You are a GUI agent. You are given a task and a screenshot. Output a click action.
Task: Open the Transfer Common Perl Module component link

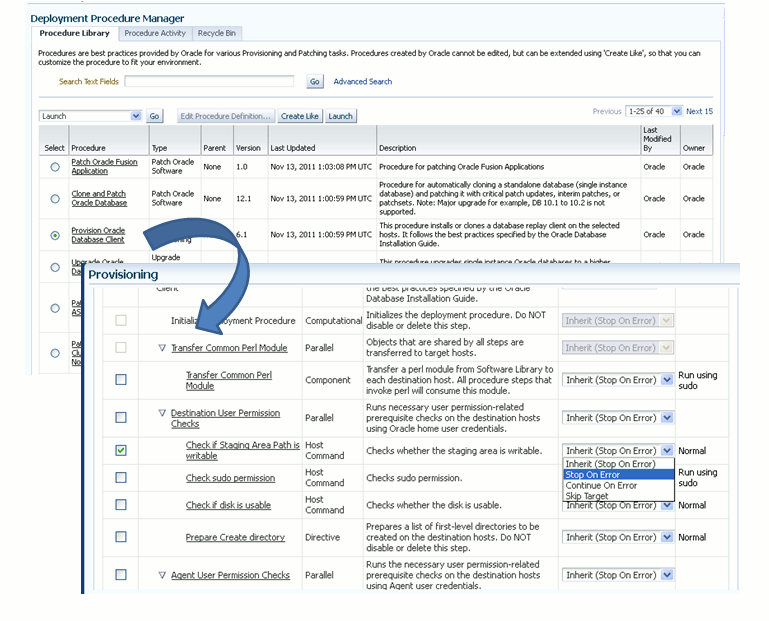coord(229,380)
